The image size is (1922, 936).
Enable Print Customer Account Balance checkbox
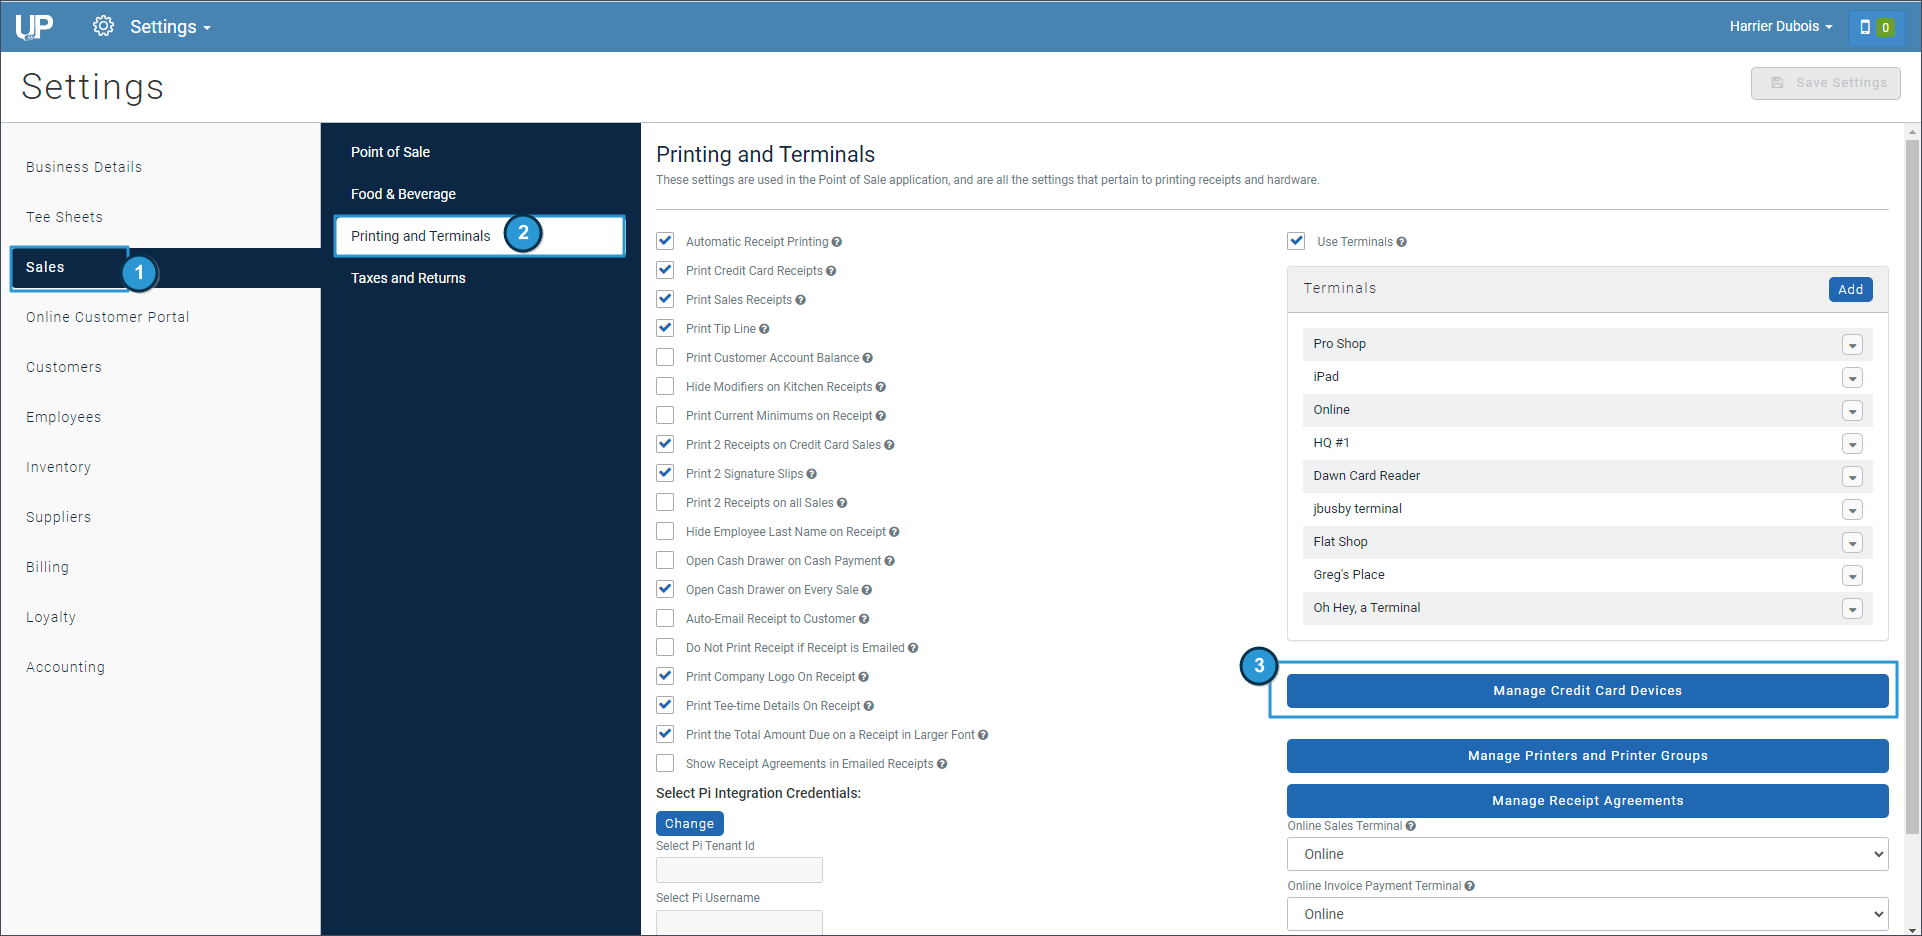click(x=665, y=357)
